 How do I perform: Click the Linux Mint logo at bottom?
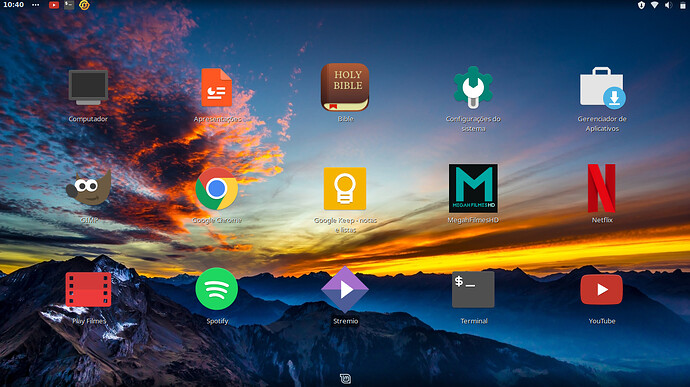(x=345, y=378)
